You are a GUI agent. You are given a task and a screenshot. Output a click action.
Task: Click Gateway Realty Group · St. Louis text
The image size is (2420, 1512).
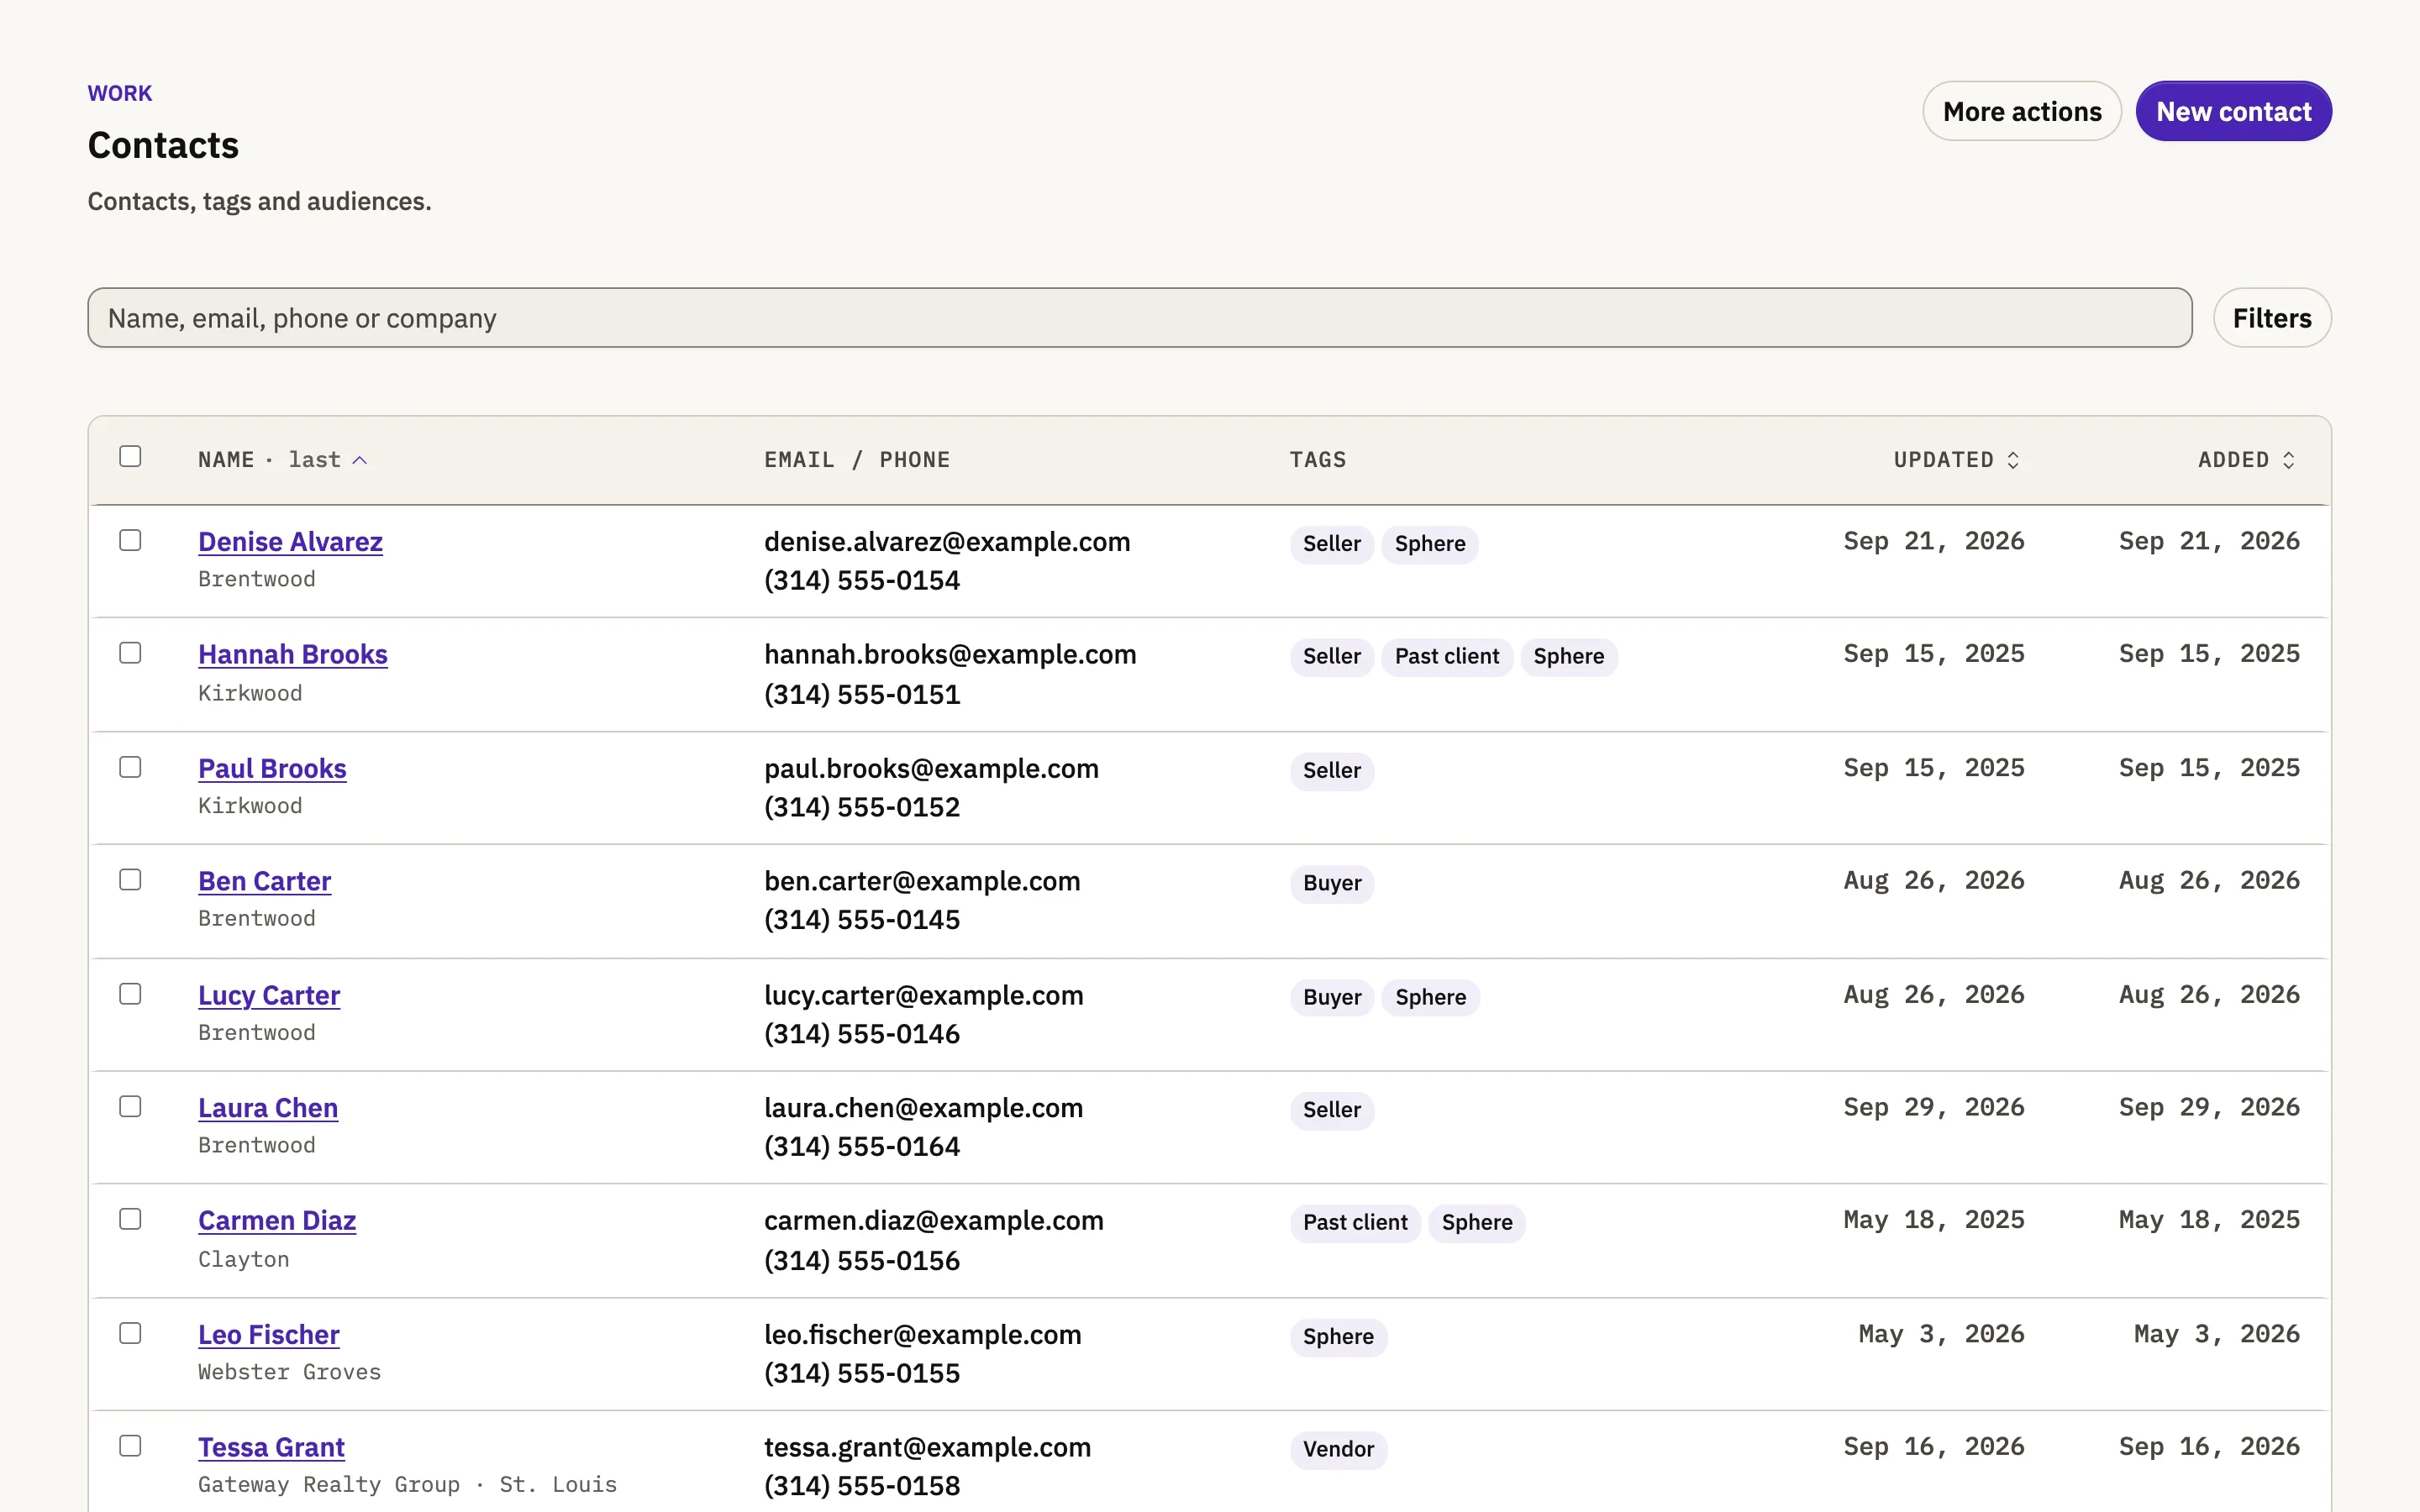[x=407, y=1485]
